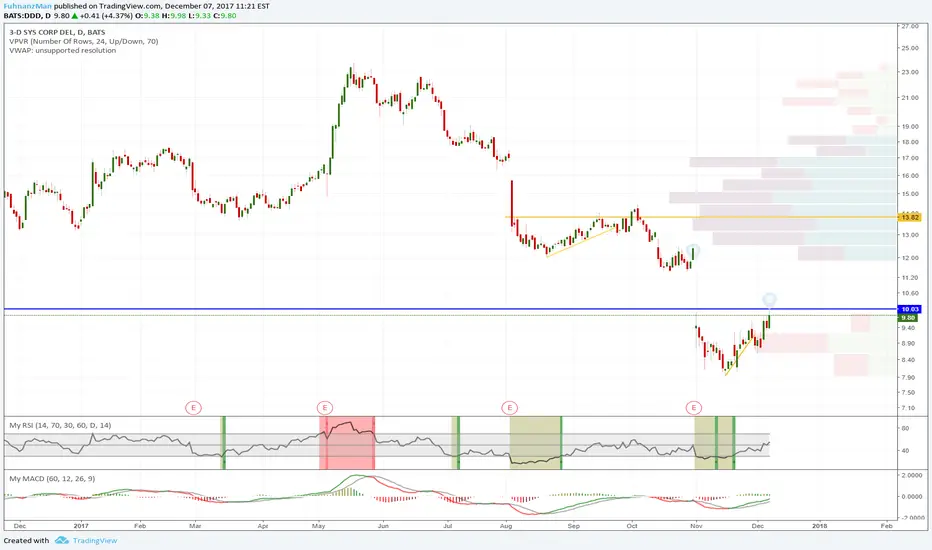Click the H:9.98 high value

174,15
